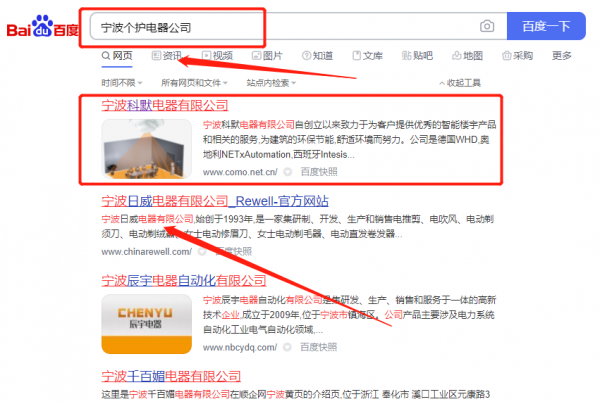Open the Baidu logo homepage
Viewport: 600px width, 404px height.
(42, 26)
